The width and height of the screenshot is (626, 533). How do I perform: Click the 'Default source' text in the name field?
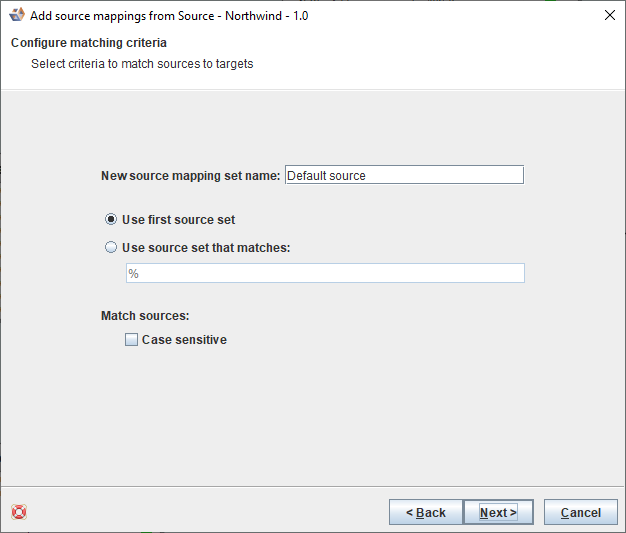coord(326,175)
